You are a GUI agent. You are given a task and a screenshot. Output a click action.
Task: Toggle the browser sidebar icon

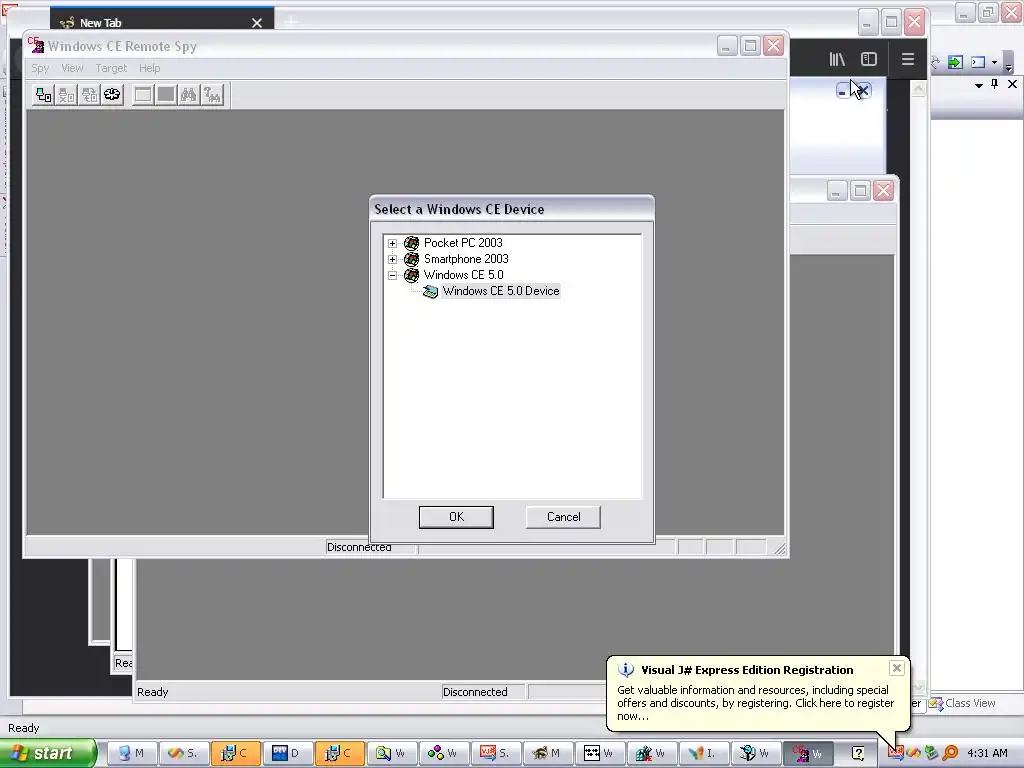coord(869,59)
